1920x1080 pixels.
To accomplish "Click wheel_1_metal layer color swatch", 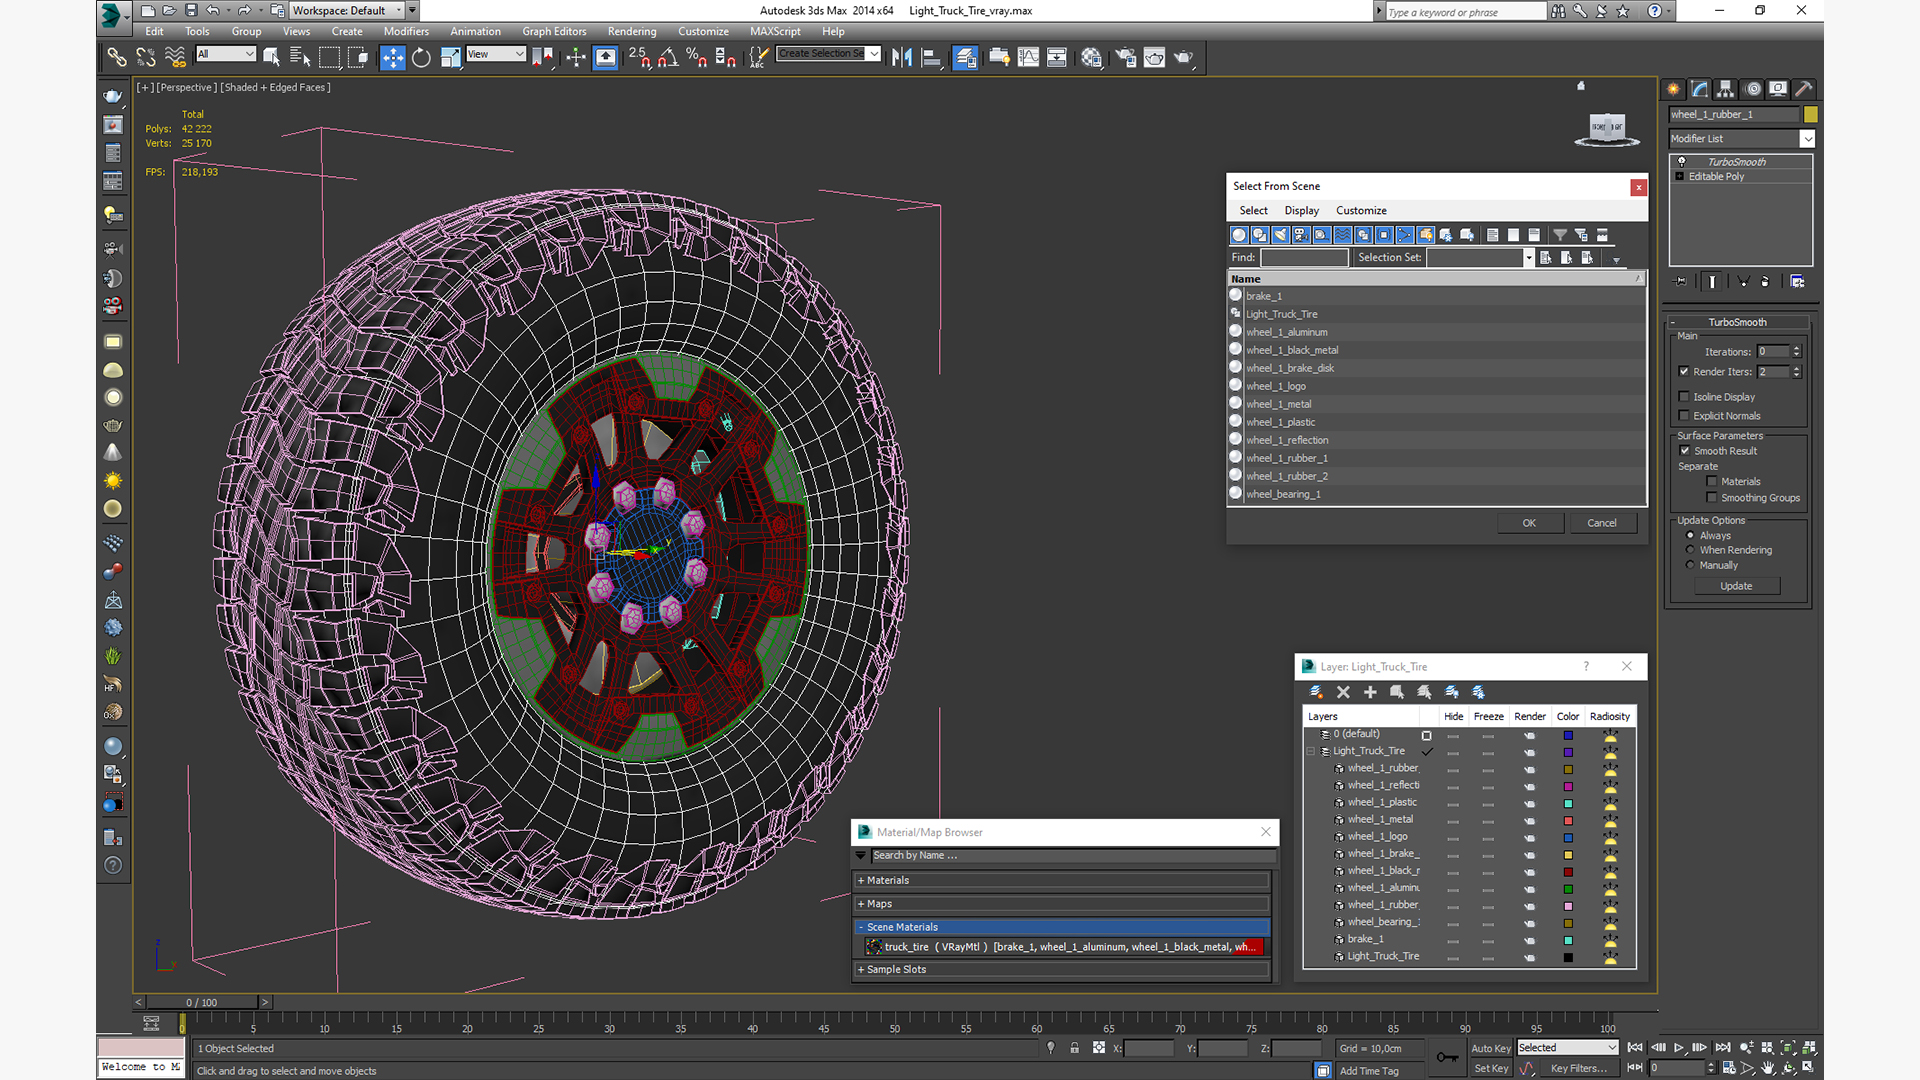I will tap(1568, 820).
